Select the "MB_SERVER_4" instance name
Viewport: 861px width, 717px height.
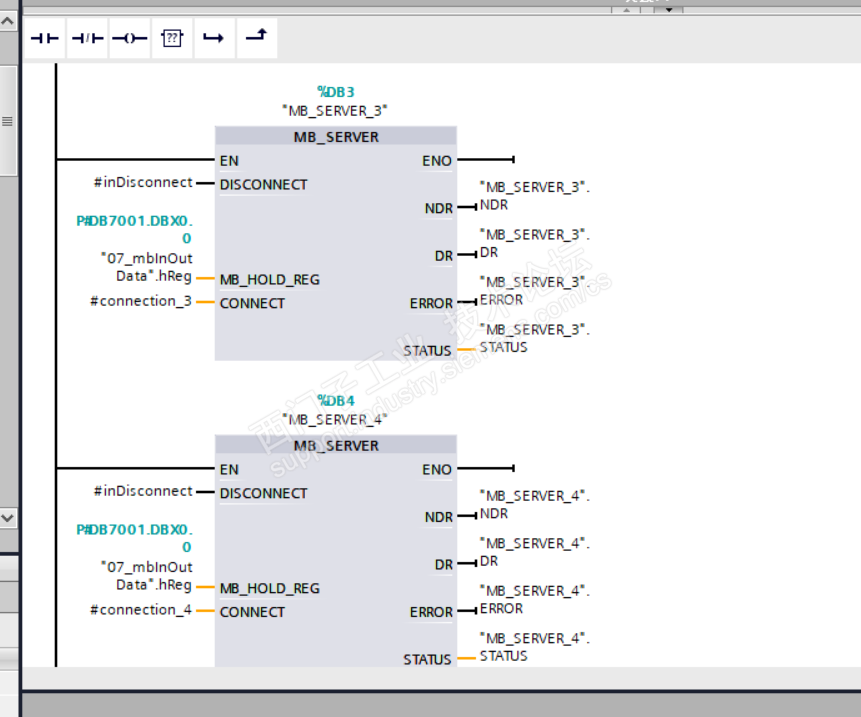tap(335, 420)
